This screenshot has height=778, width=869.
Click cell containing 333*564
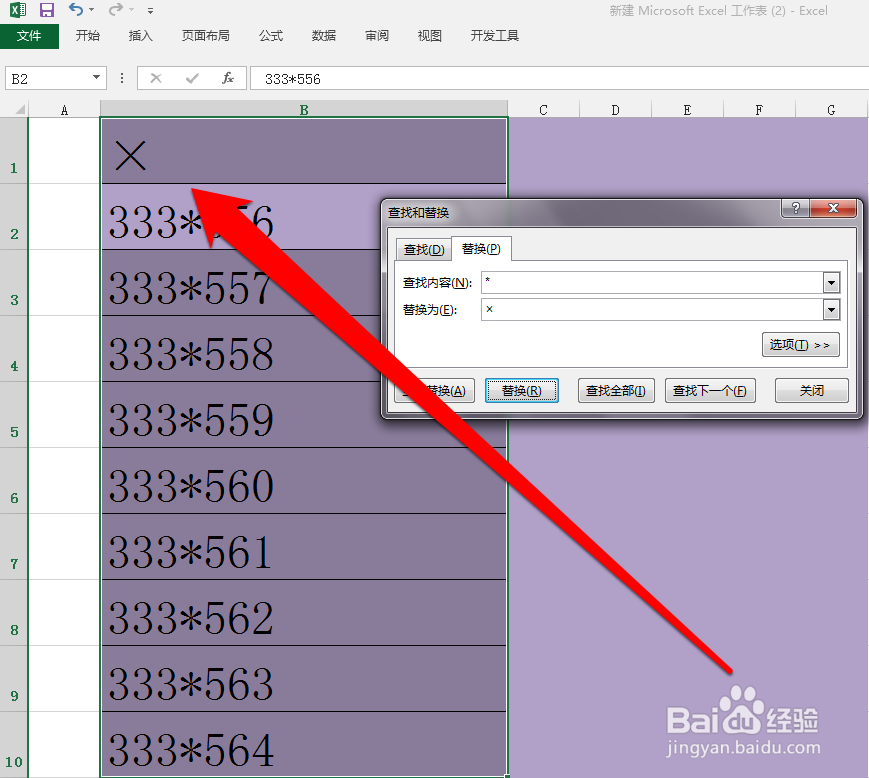(x=304, y=744)
